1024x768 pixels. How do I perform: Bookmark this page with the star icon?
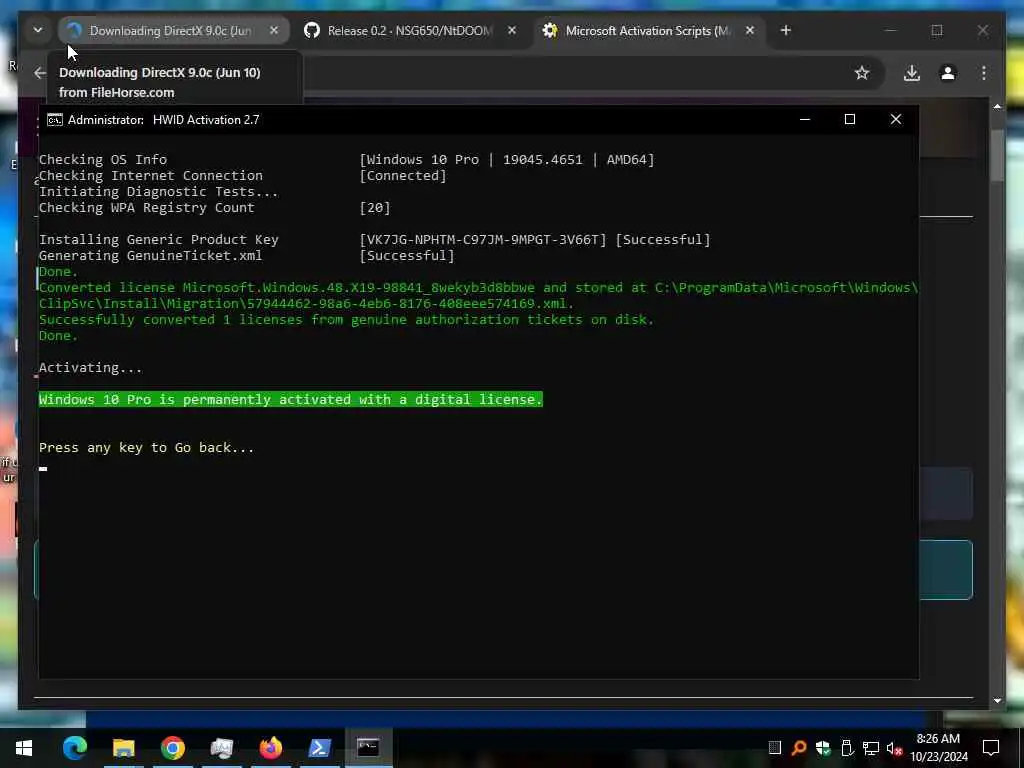click(x=862, y=72)
